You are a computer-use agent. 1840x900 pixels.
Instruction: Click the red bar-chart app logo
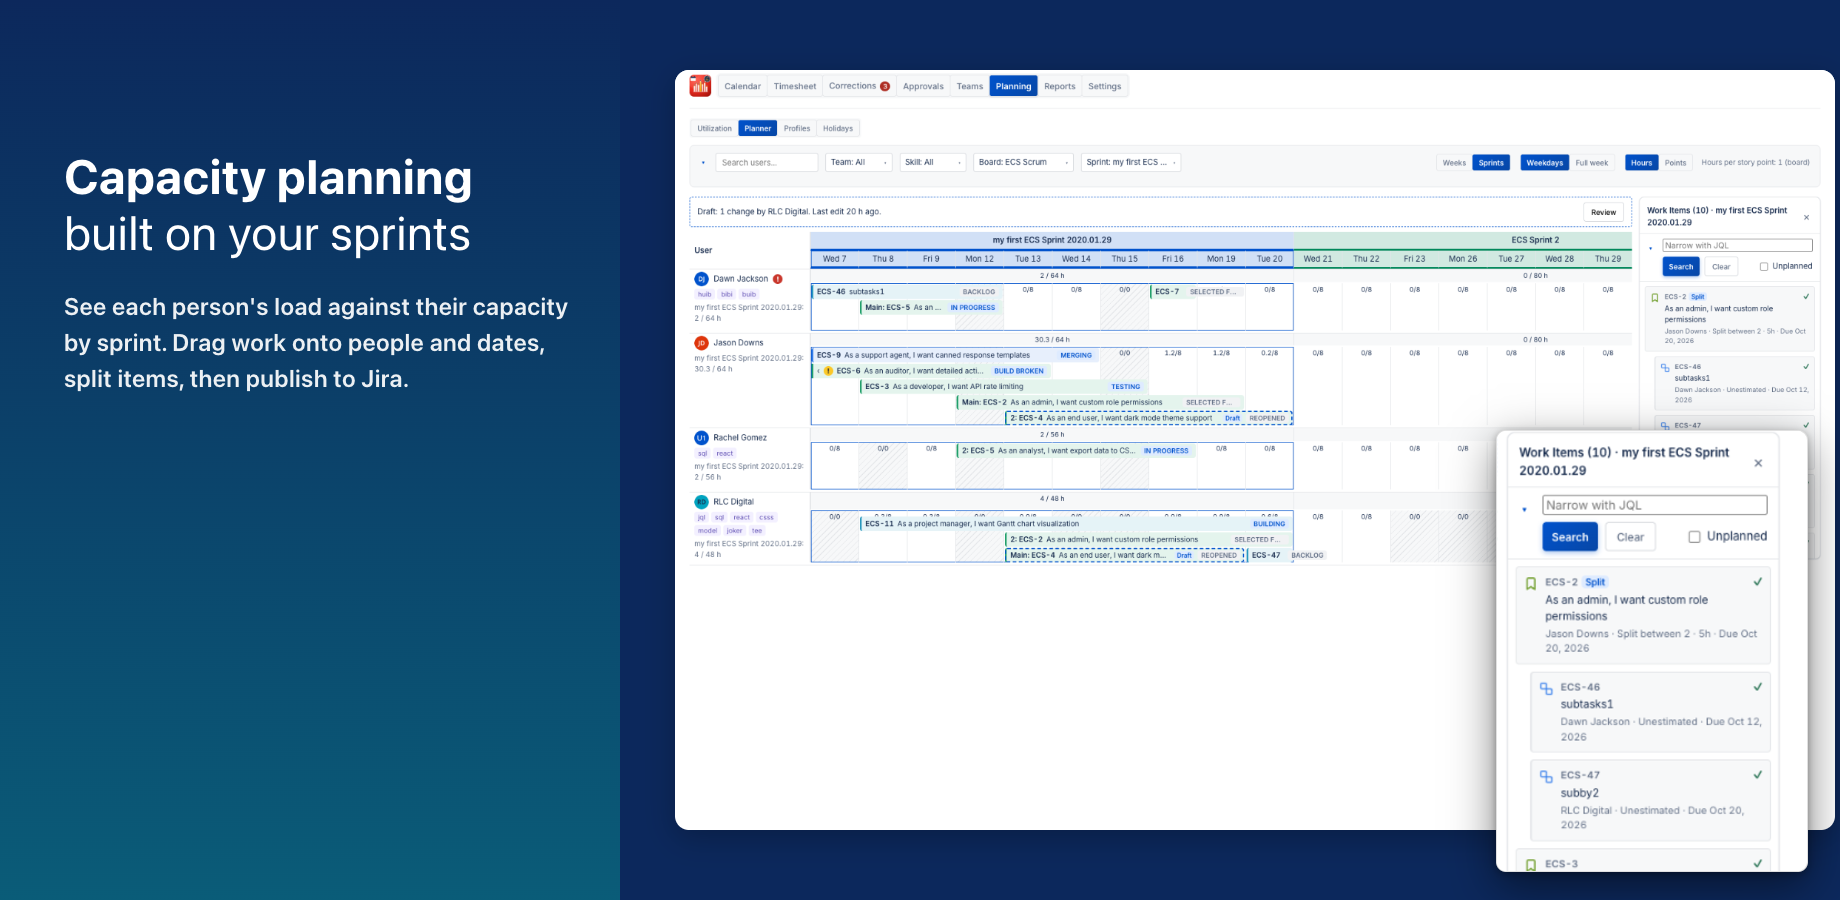coord(700,86)
